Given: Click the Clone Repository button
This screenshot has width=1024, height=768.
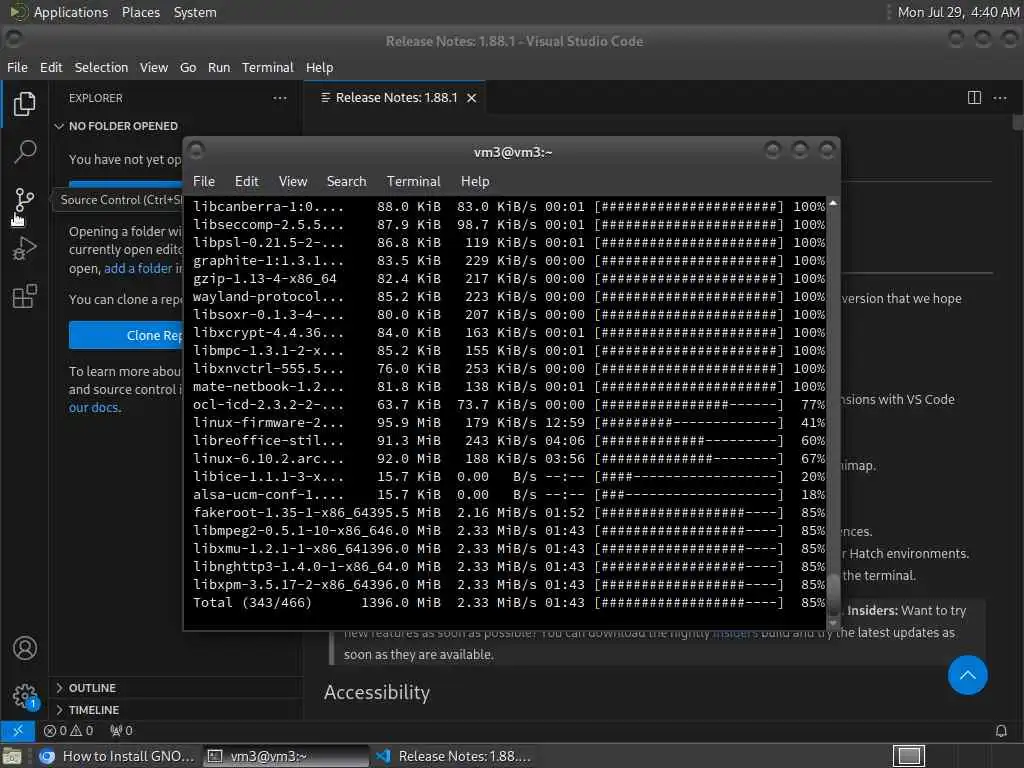Looking at the screenshot, I should [126, 335].
